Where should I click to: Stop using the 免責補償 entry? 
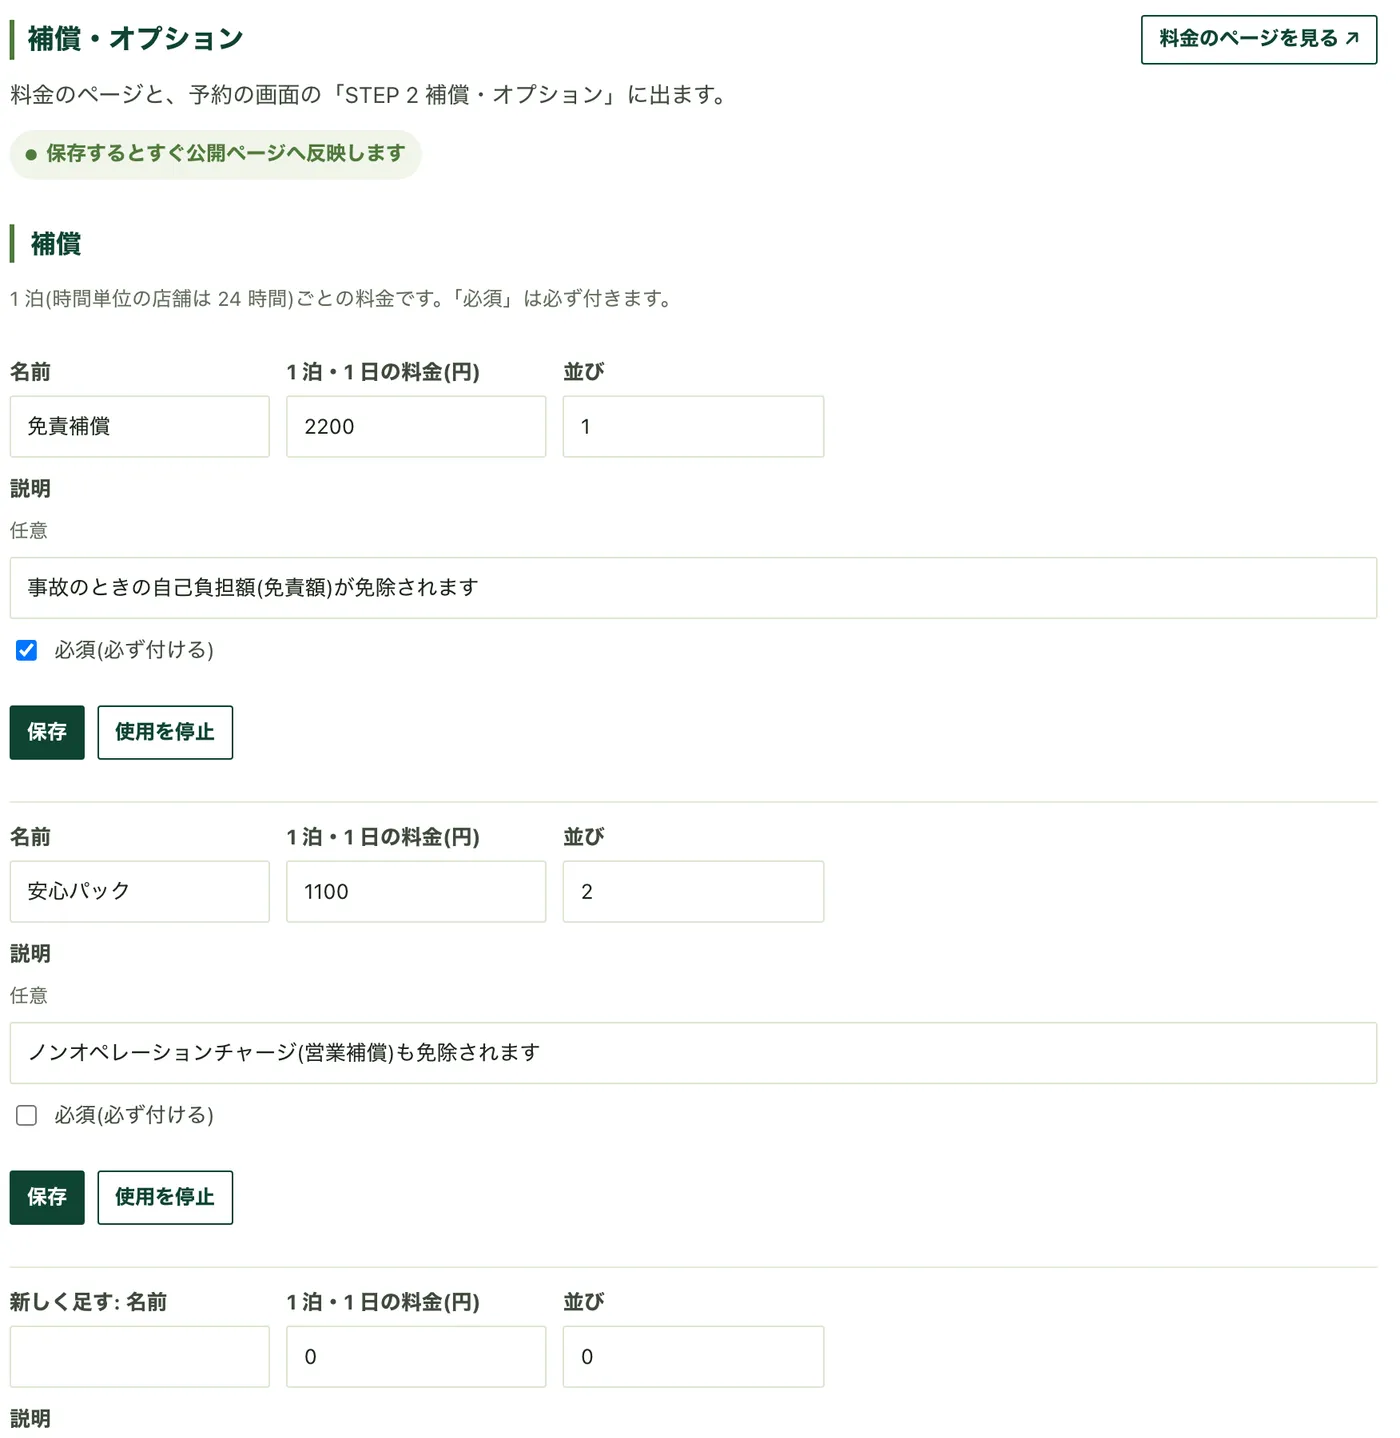tap(165, 732)
